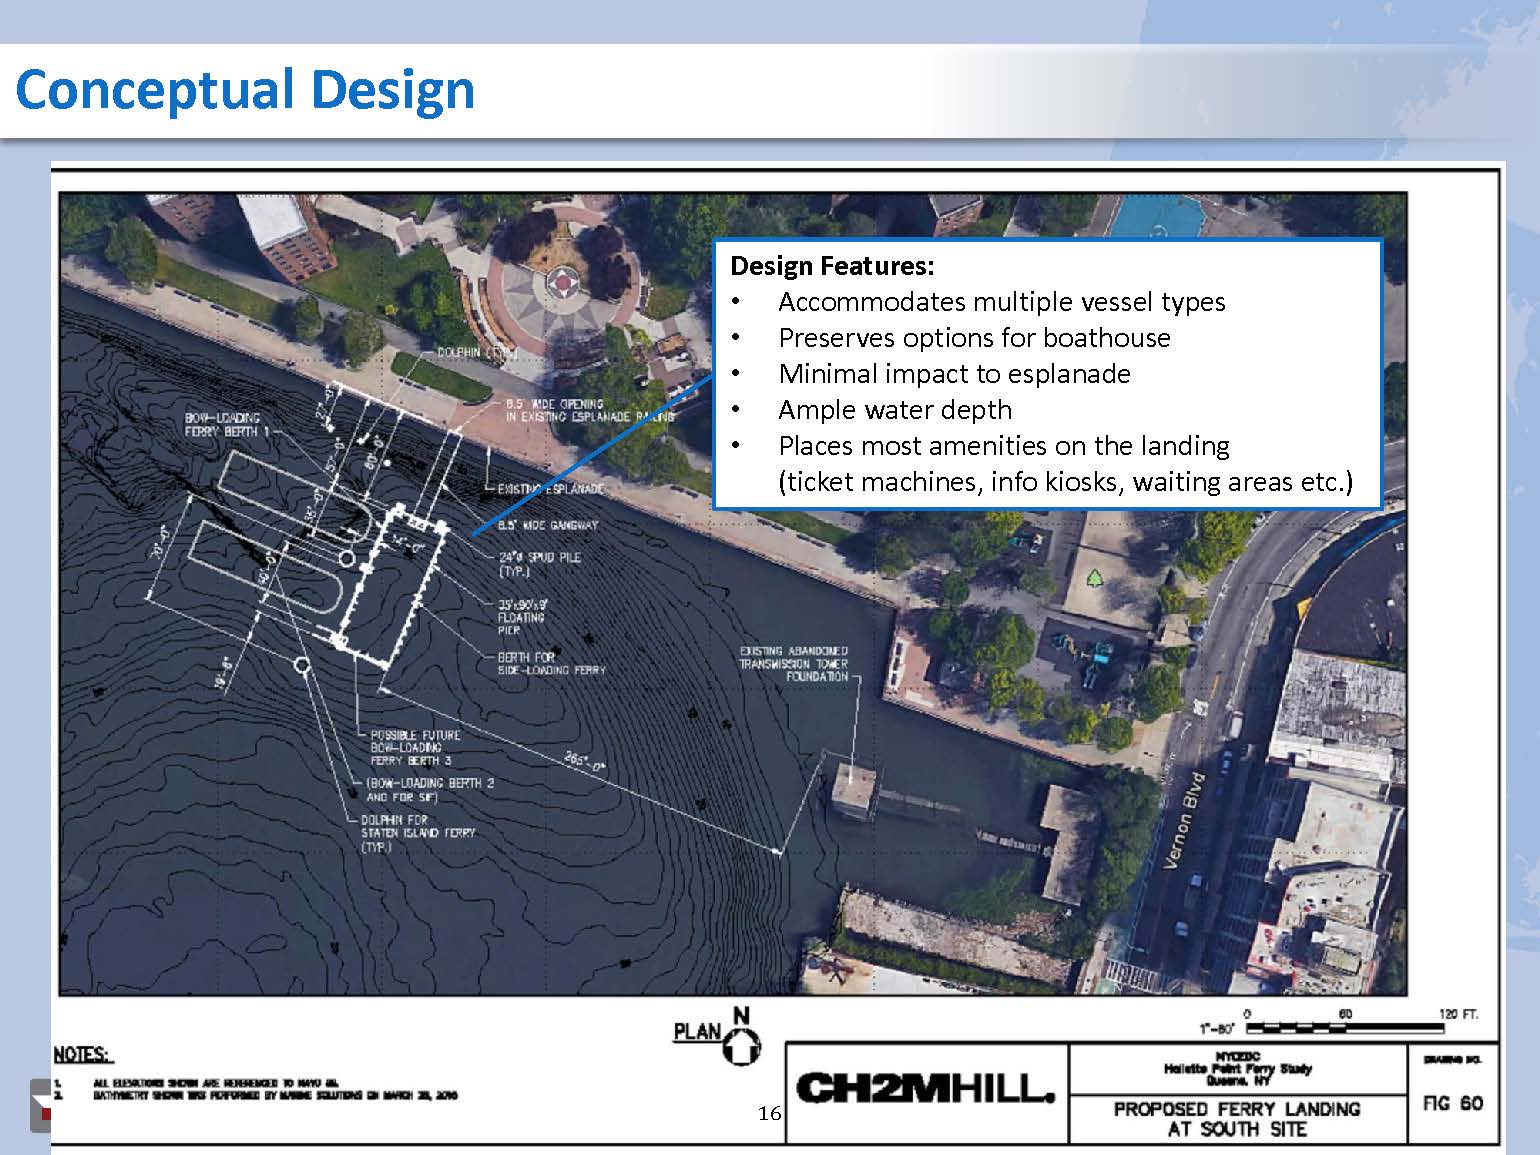Click the 'Proposed Ferry Landing at South Site' title
Image resolution: width=1540 pixels, height=1155 pixels.
(1237, 1119)
